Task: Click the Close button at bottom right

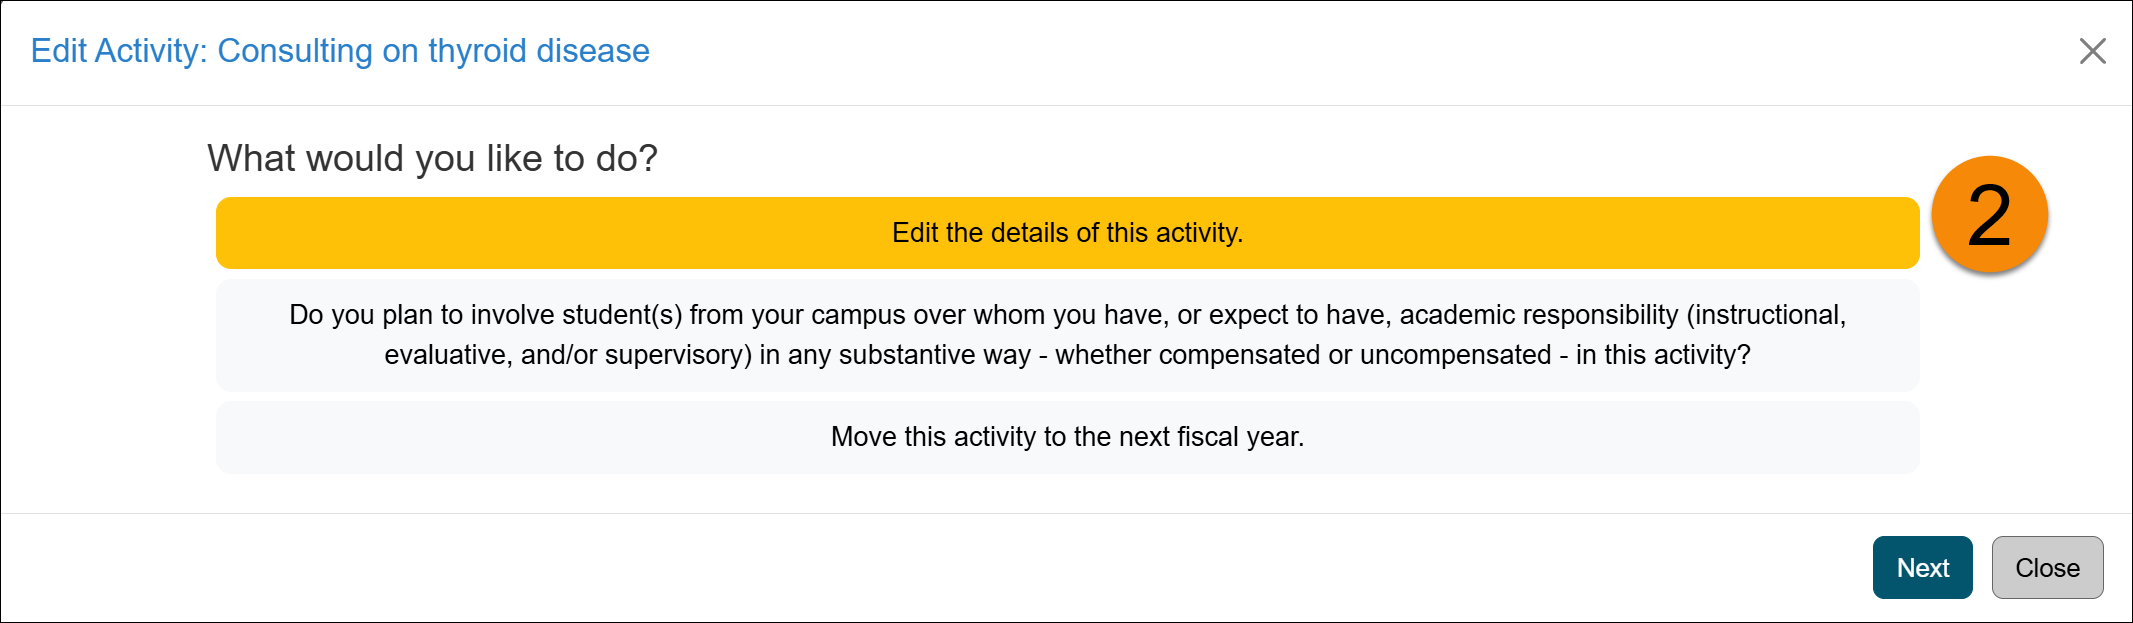Action: coord(2047,567)
